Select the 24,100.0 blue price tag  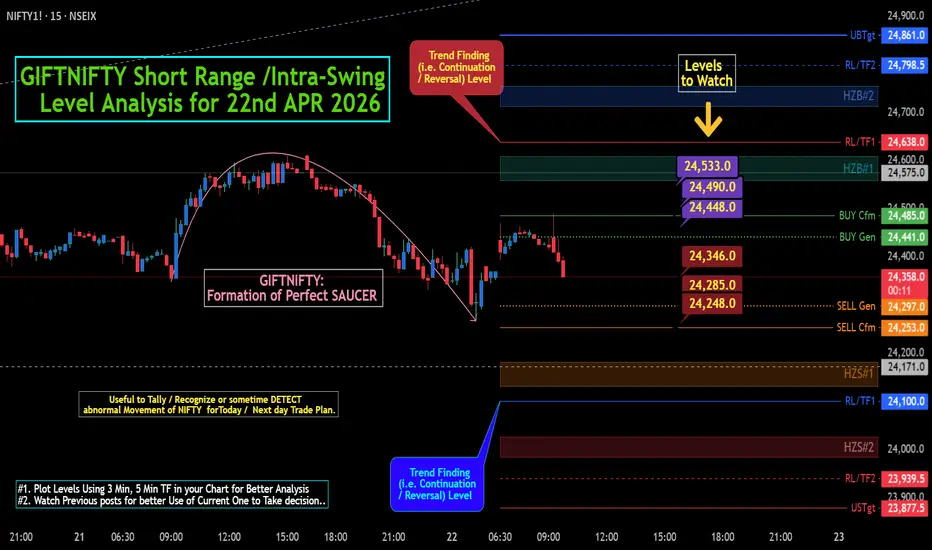pos(905,401)
